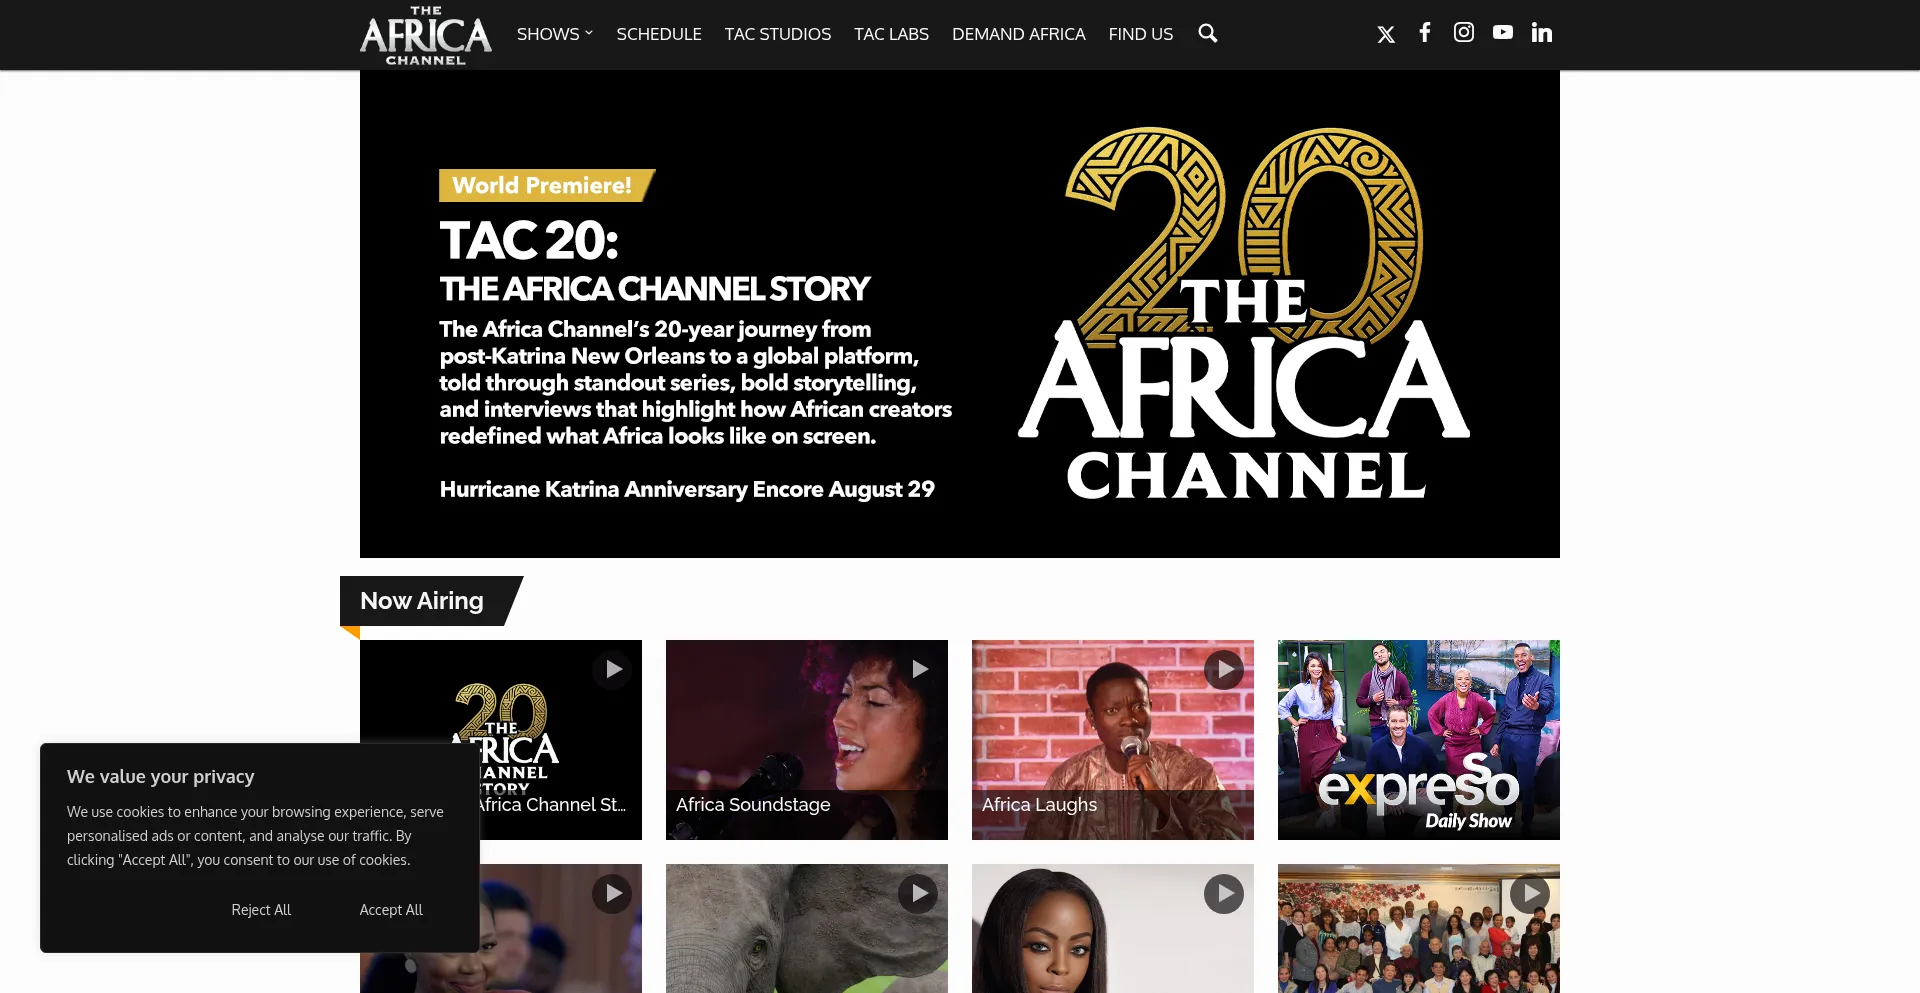
Task: Open the search magnifier icon
Action: coord(1208,33)
